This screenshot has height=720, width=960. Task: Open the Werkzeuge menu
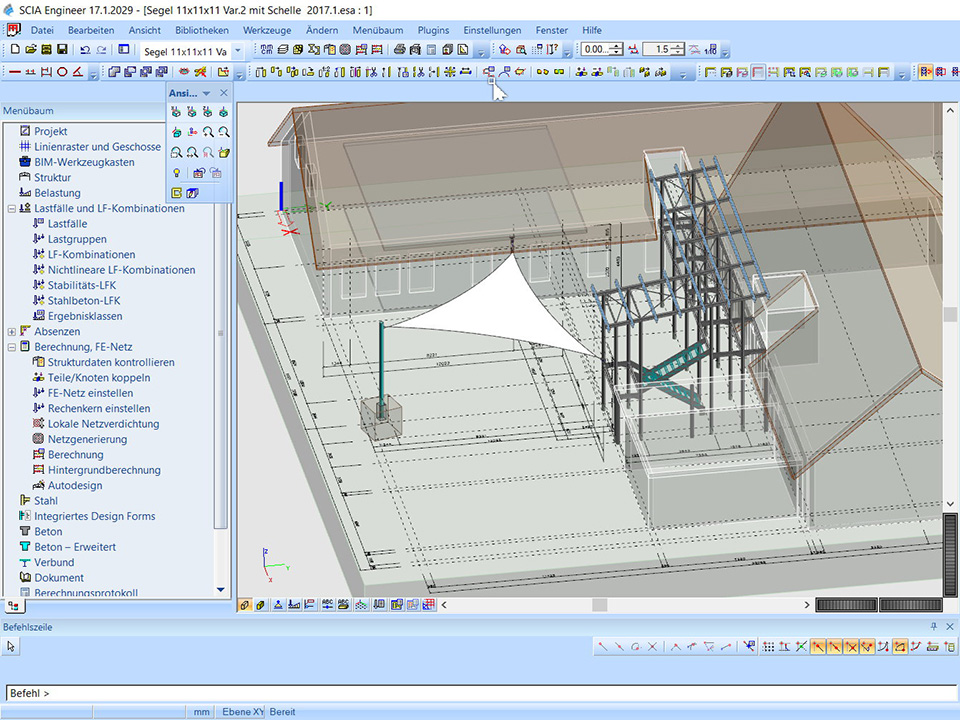tap(268, 30)
